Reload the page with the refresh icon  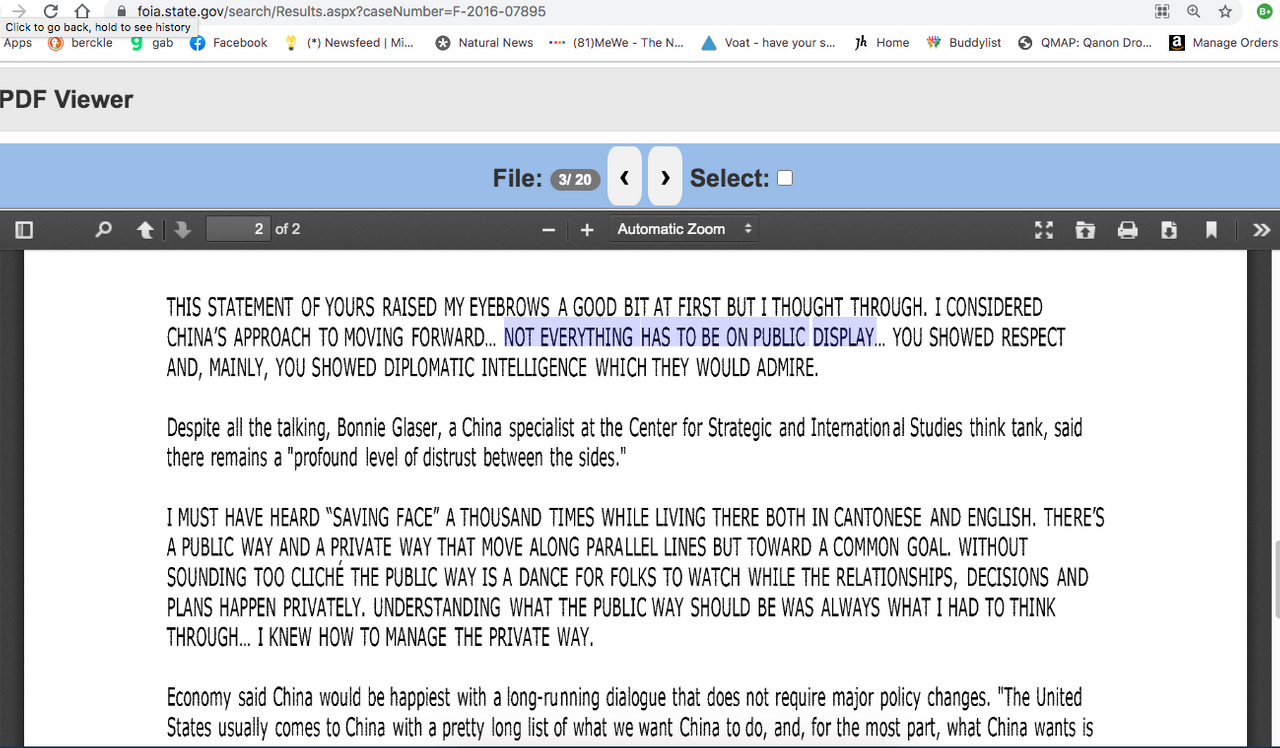pos(50,11)
